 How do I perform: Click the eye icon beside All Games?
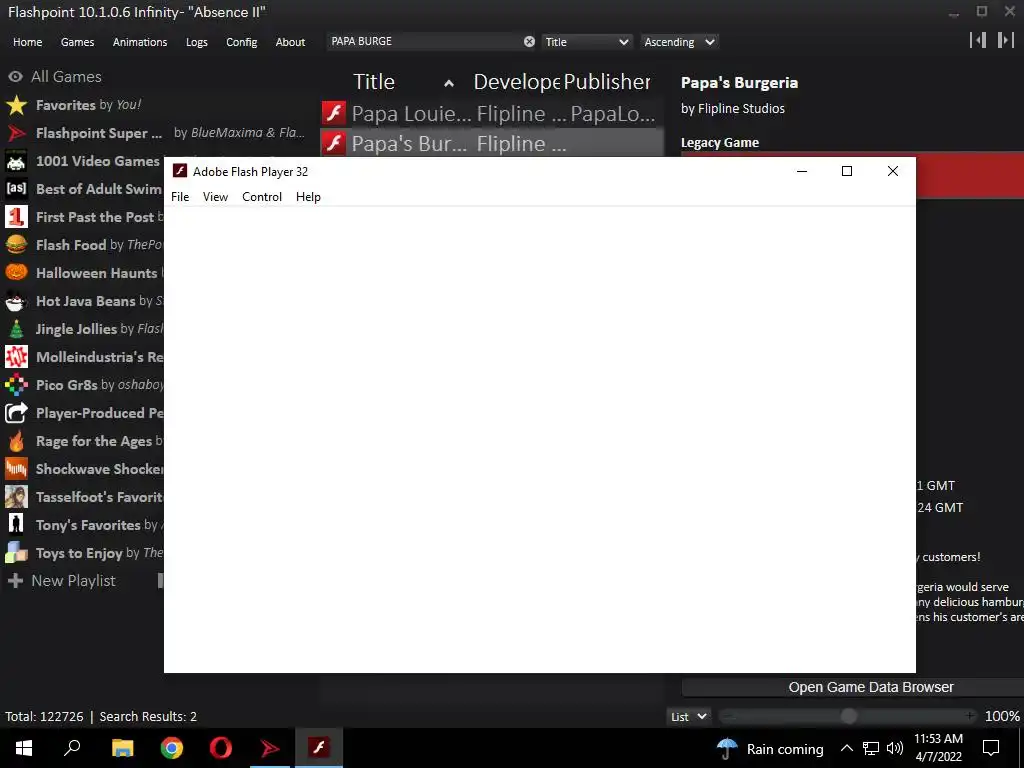15,76
